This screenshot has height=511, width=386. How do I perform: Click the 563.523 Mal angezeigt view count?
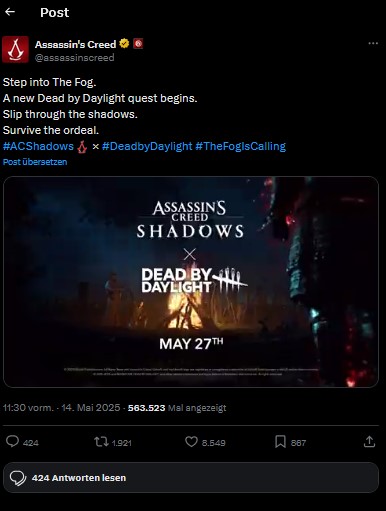point(177,408)
